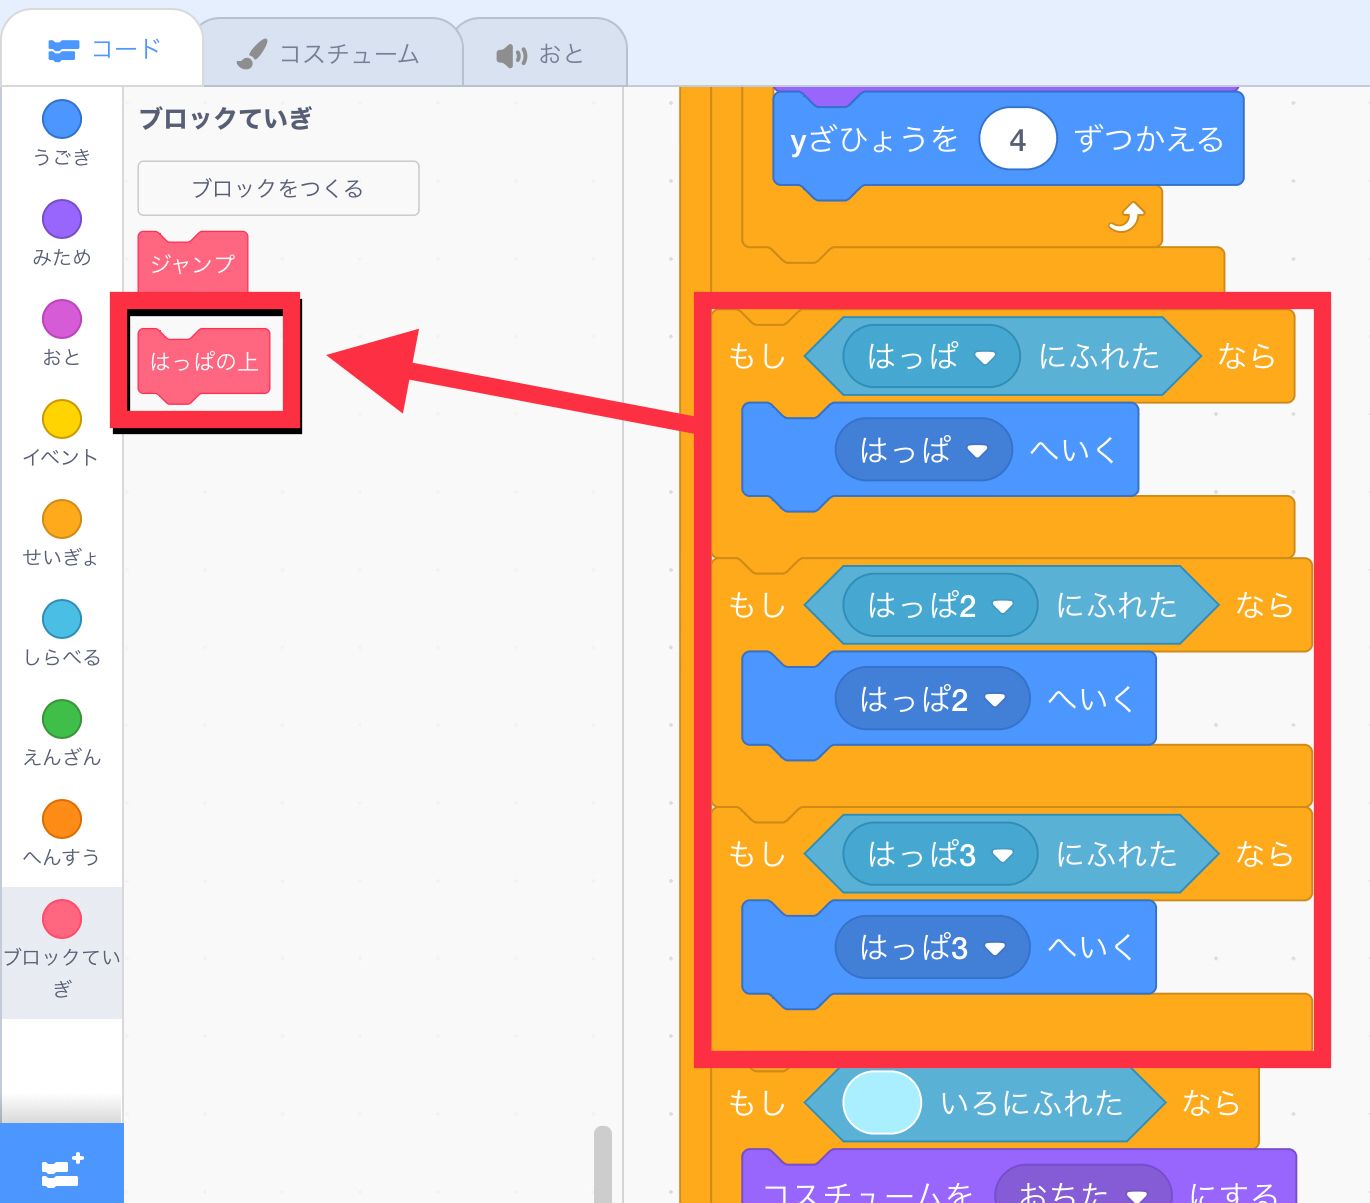Open the へんすう (Variables) block category
The width and height of the screenshot is (1370, 1203).
tap(62, 828)
